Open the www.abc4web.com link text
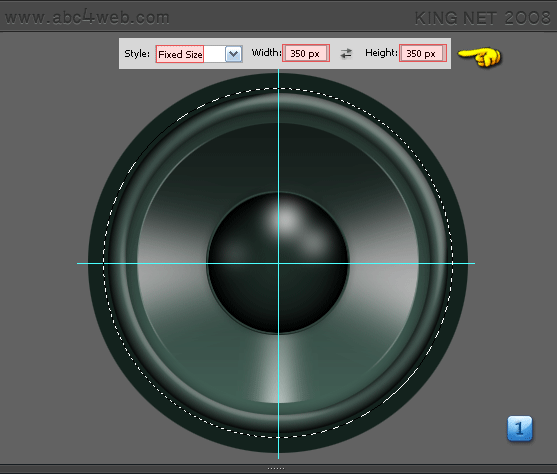 coord(87,17)
